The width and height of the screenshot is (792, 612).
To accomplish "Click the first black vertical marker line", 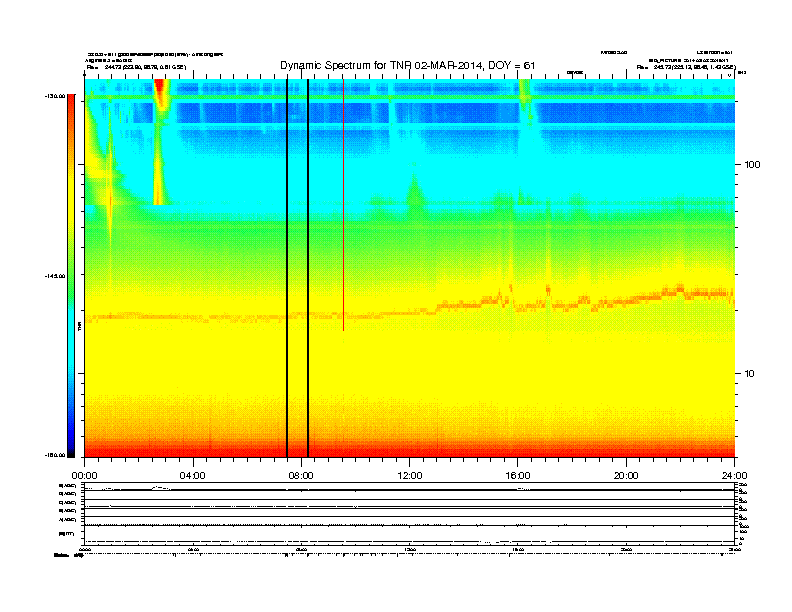I will 287,268.
